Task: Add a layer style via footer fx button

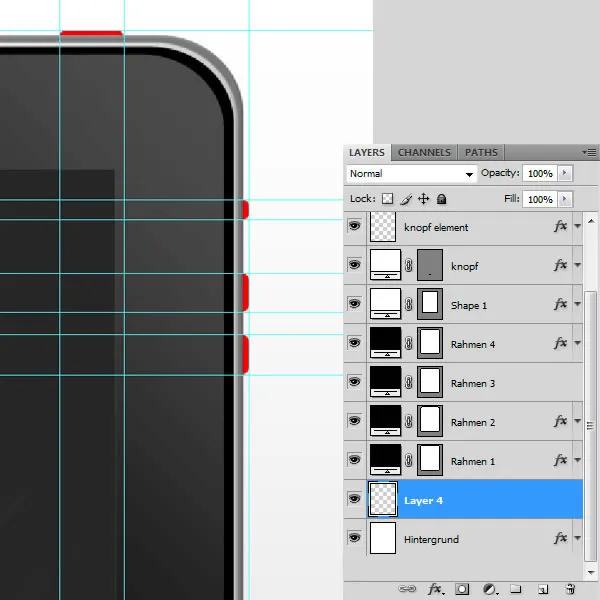Action: (435, 589)
